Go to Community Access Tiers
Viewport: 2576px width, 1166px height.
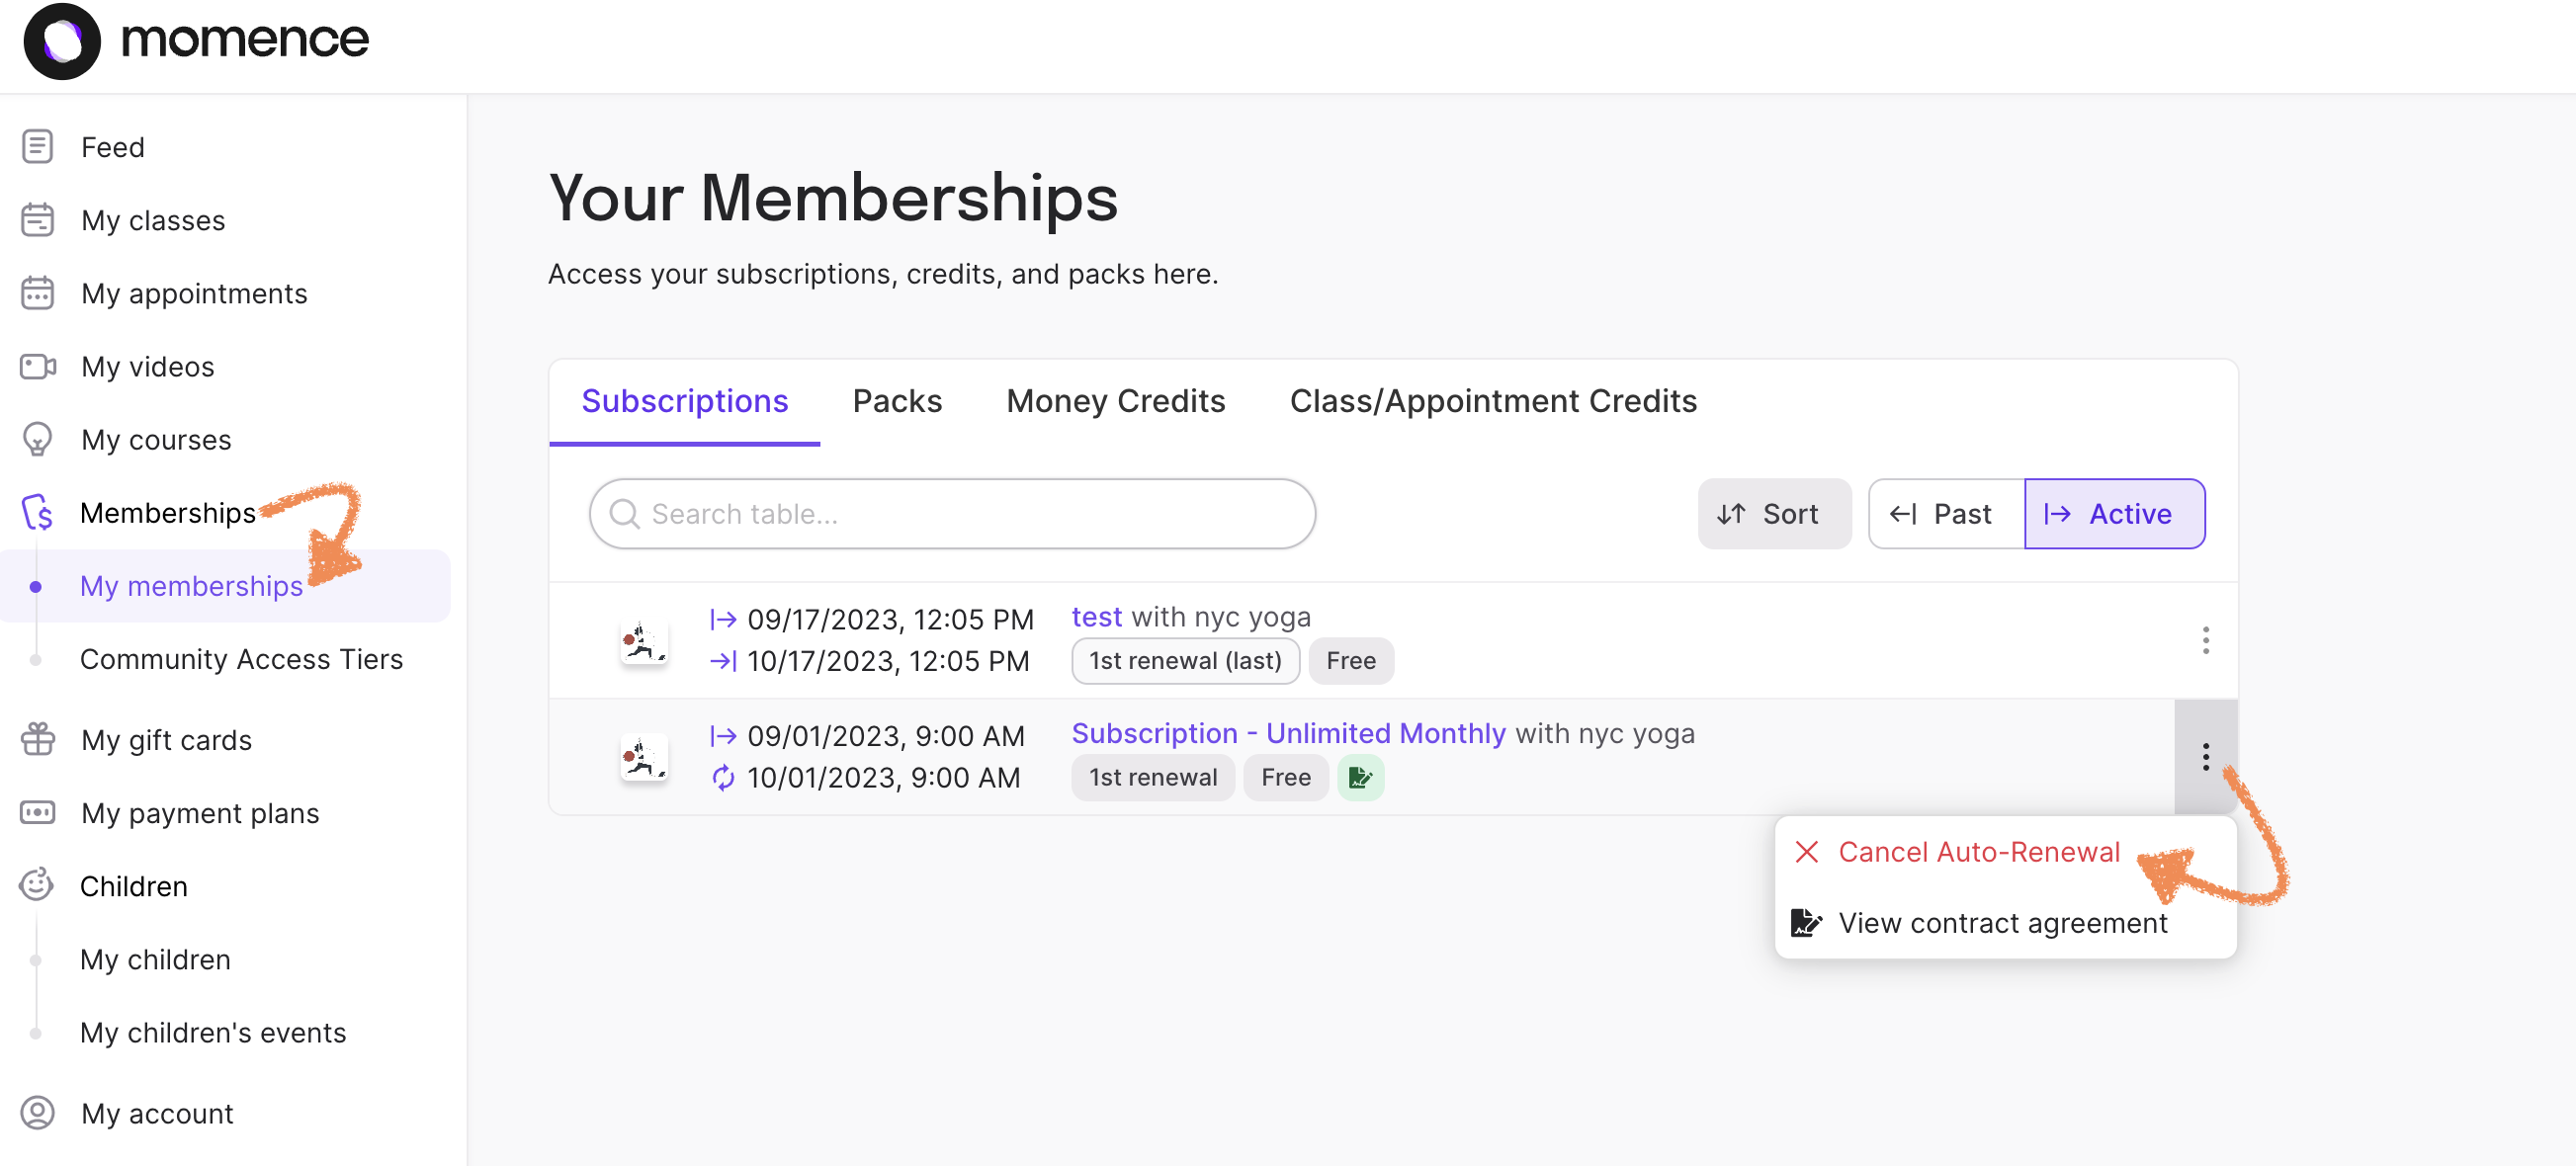[x=241, y=658]
